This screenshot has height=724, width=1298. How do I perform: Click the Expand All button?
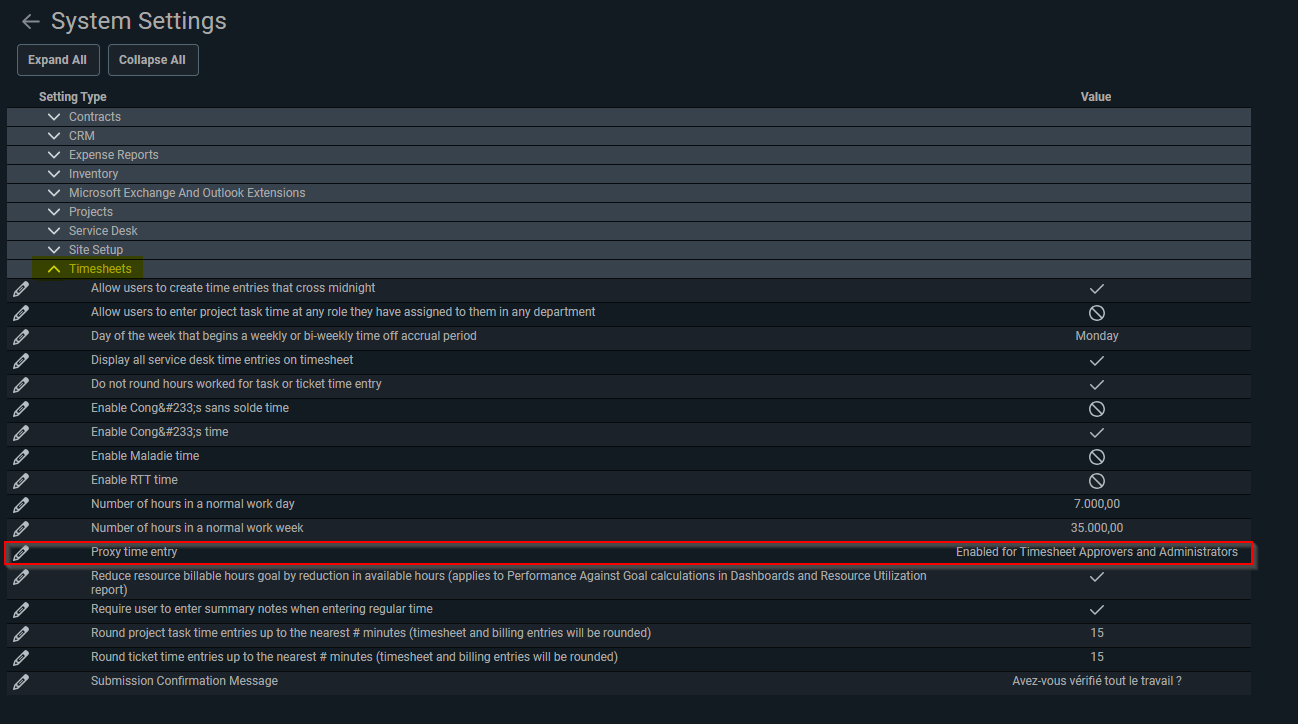[x=57, y=60]
